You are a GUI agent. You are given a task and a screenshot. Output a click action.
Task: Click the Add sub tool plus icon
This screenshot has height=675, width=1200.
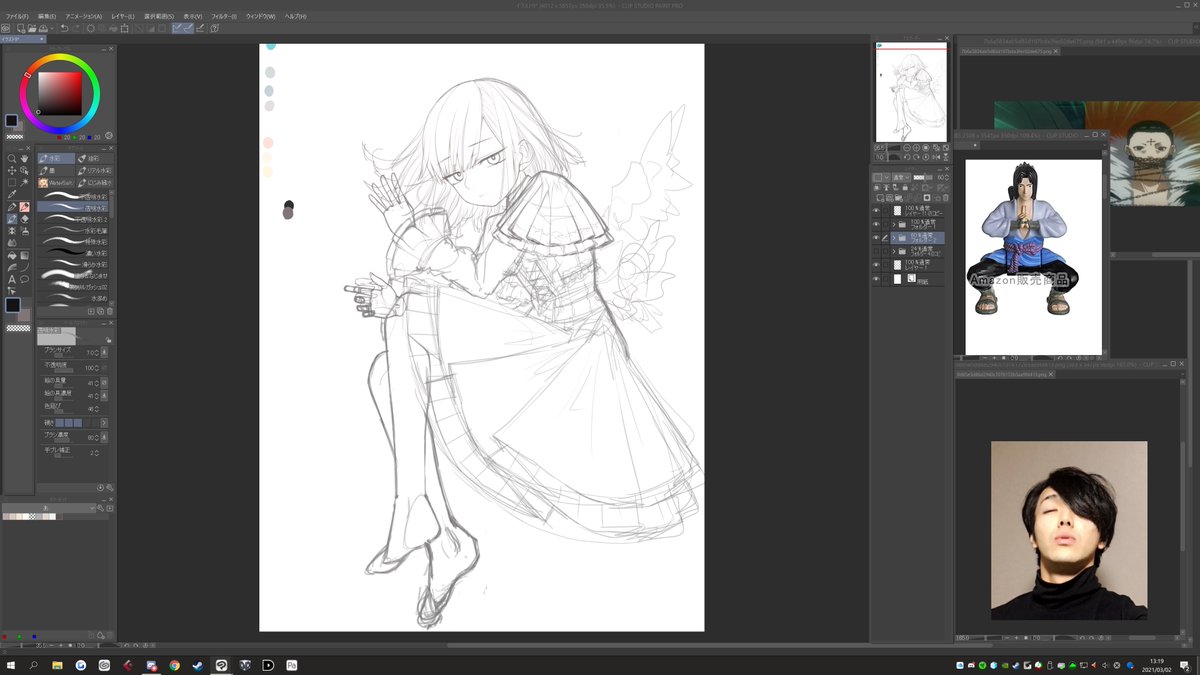91,311
